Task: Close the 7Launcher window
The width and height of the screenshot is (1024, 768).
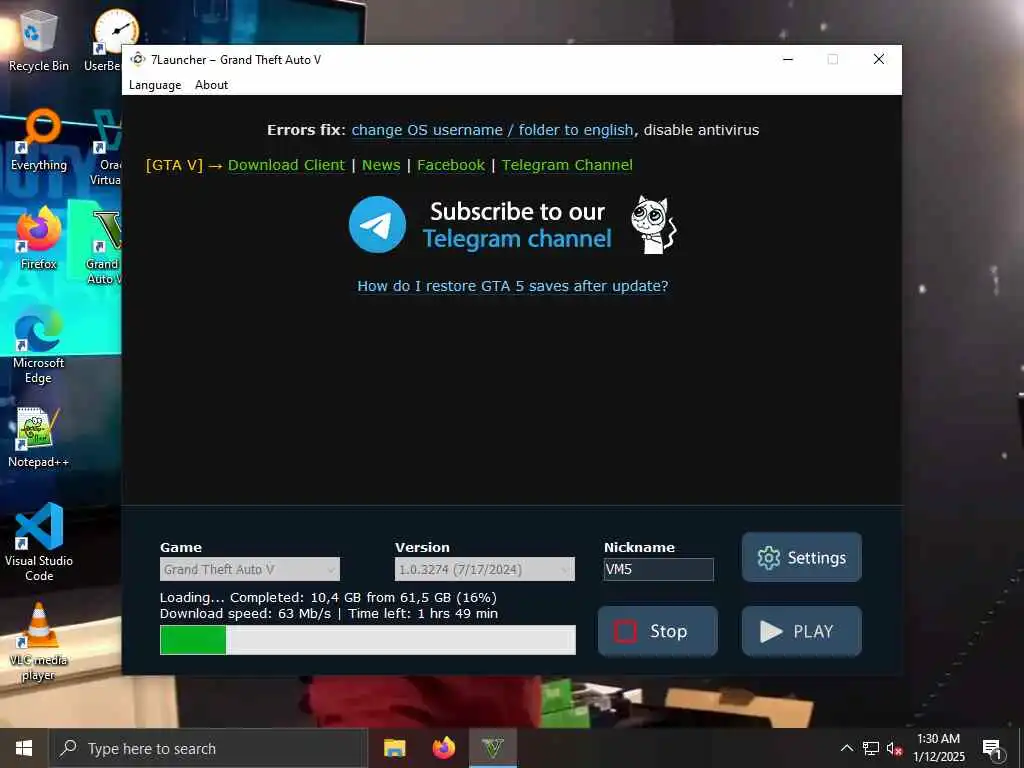Action: coord(879,59)
